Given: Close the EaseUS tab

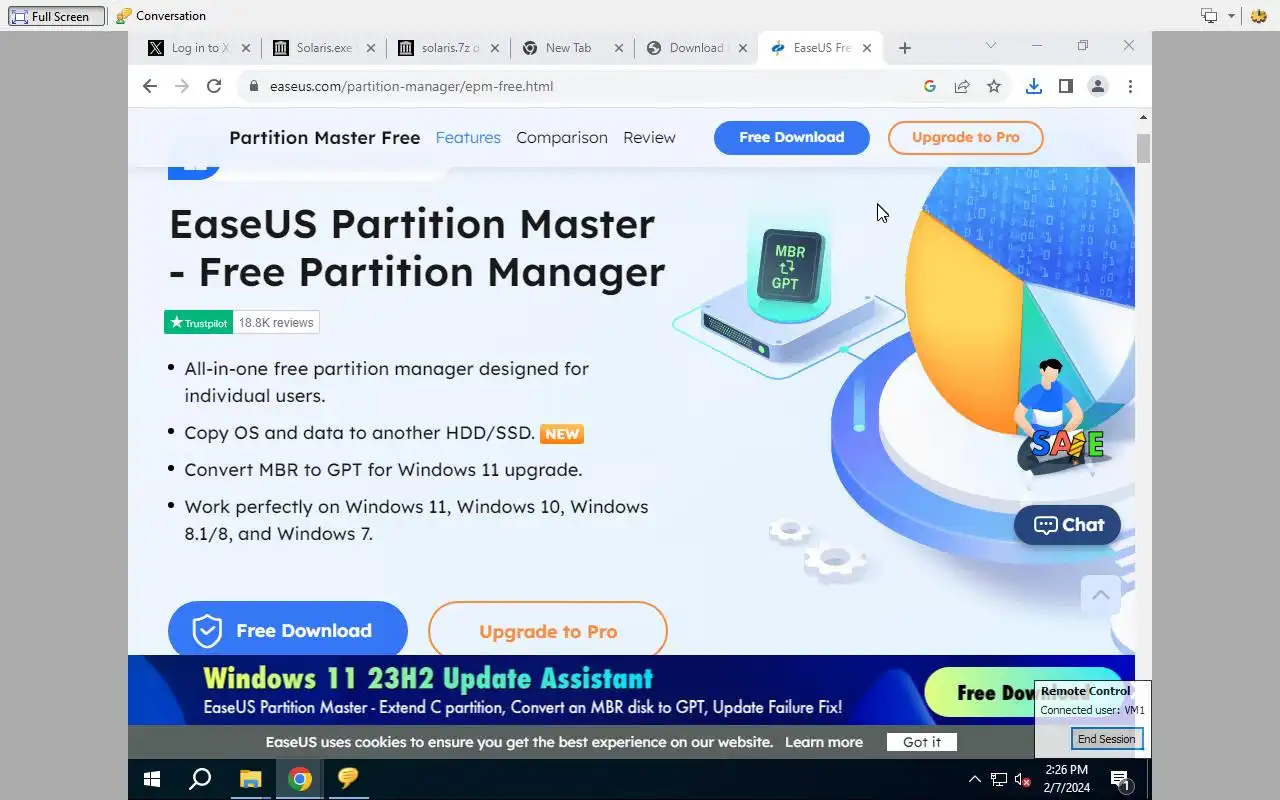Looking at the screenshot, I should click(867, 48).
